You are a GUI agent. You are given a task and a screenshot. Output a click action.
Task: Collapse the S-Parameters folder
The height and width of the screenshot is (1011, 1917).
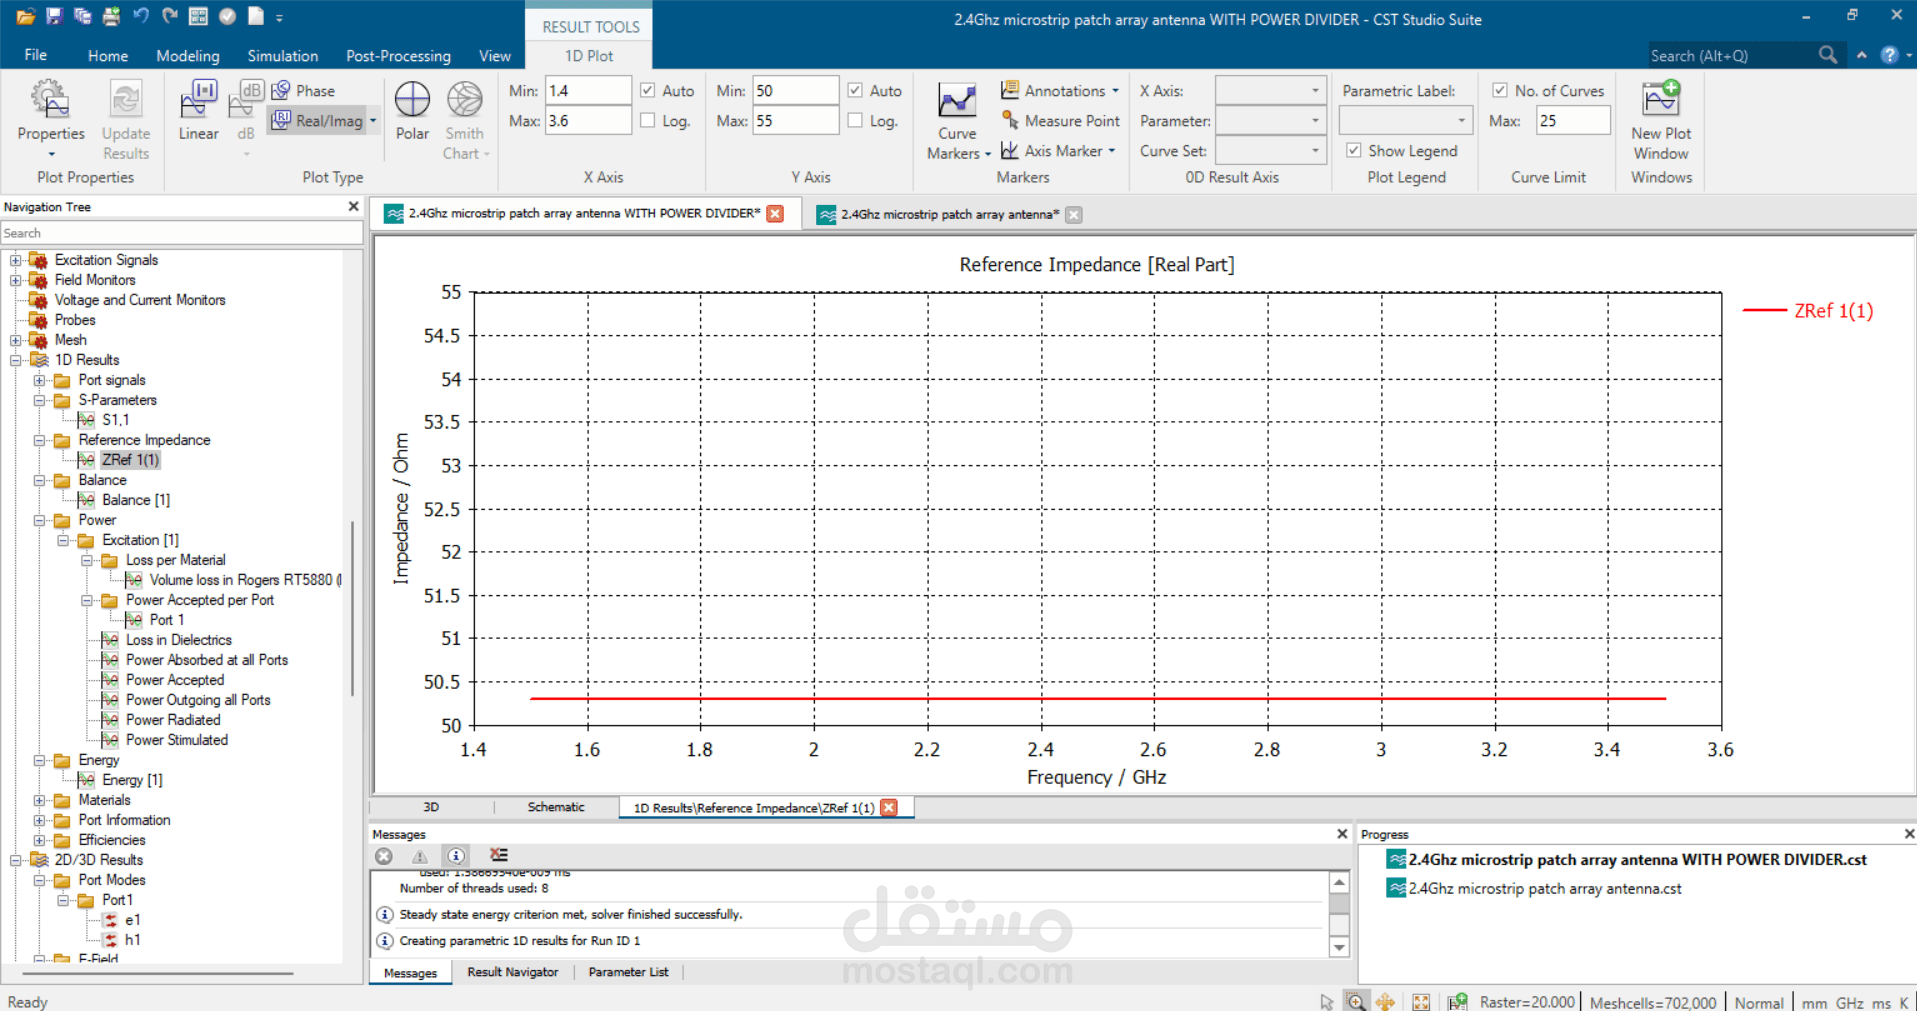[39, 400]
